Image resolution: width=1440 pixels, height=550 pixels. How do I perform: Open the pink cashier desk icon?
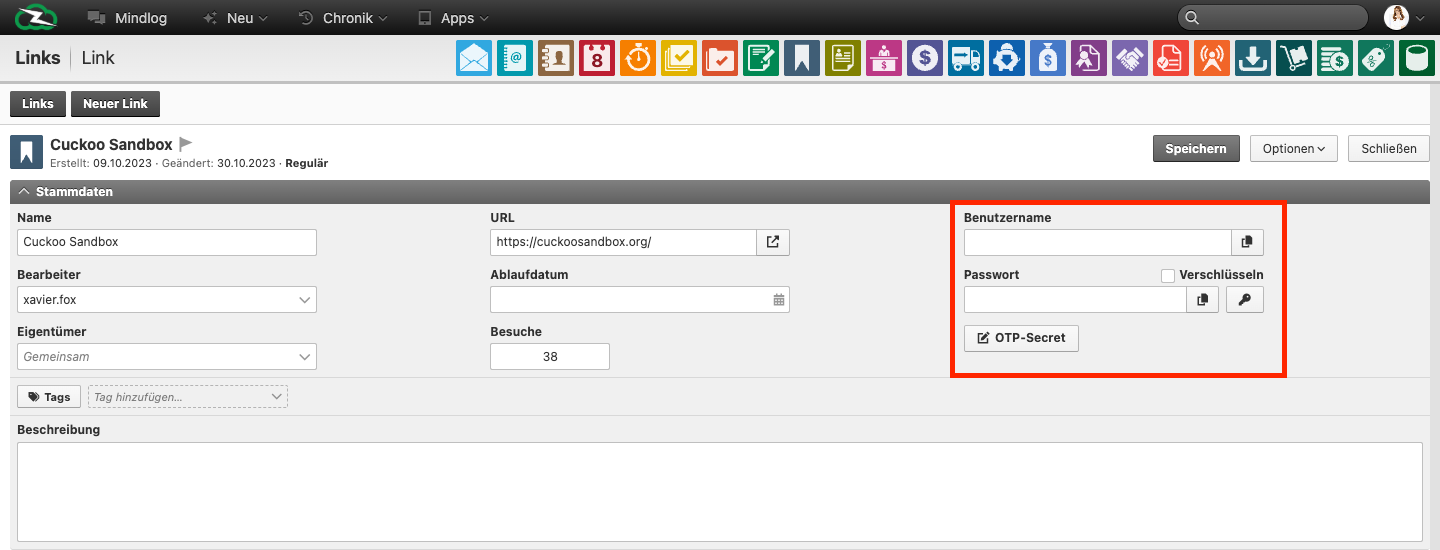click(884, 58)
